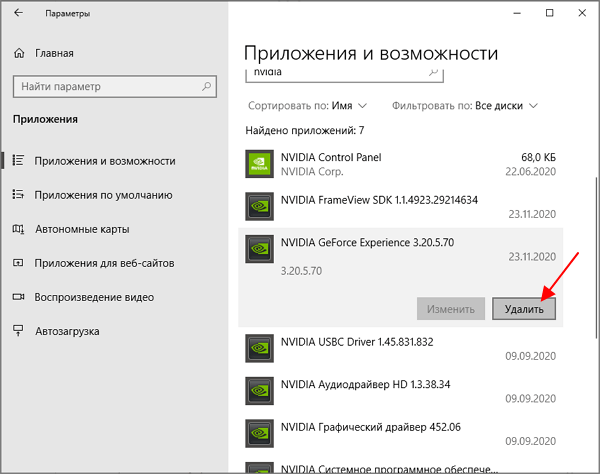Click the apps list vertical scrollbar
This screenshot has width=600, height=474.
[x=597, y=257]
